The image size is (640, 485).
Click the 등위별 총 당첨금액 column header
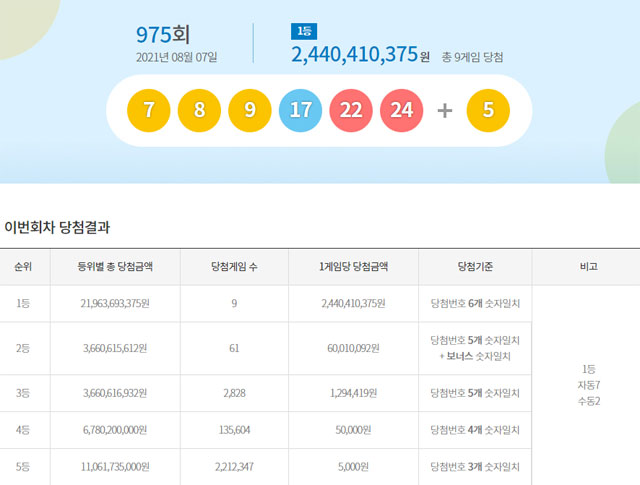[115, 267]
